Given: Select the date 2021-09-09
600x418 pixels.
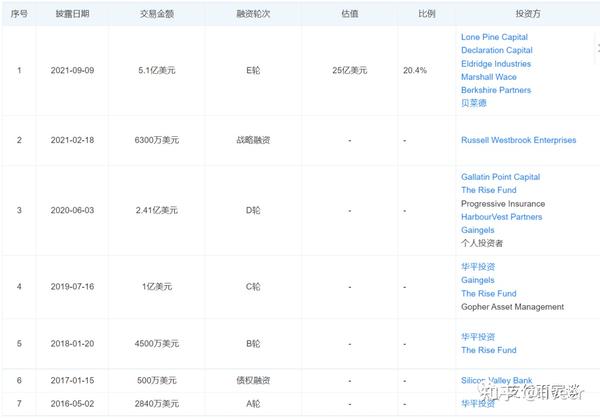Looking at the screenshot, I should pos(72,70).
